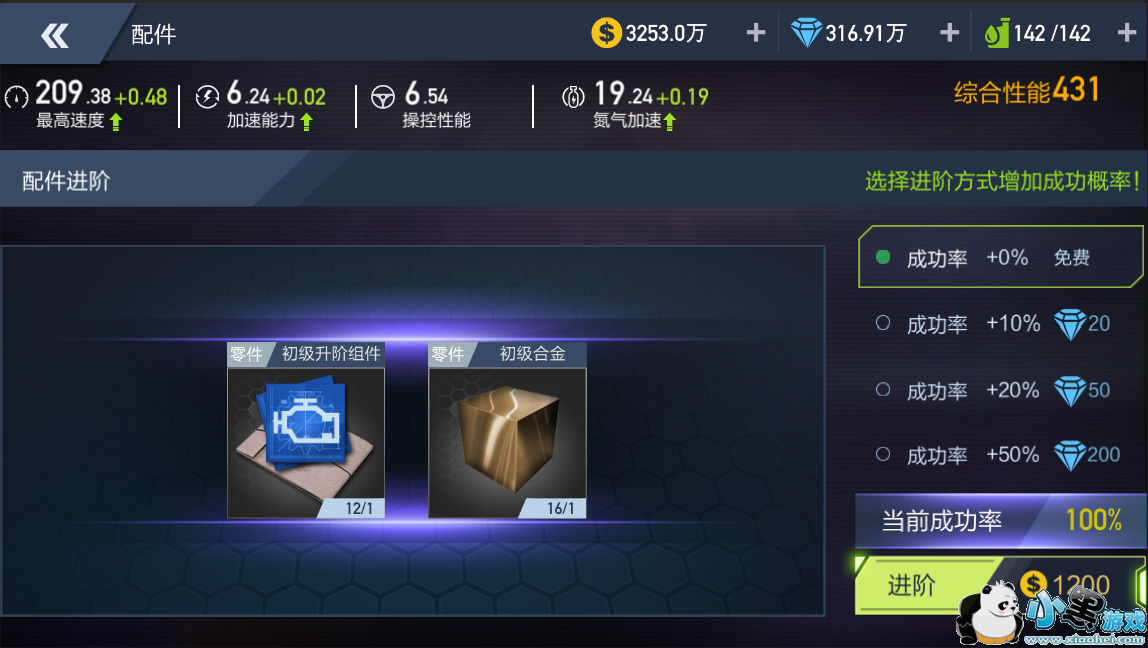Tap the gold coin currency icon

(606, 33)
